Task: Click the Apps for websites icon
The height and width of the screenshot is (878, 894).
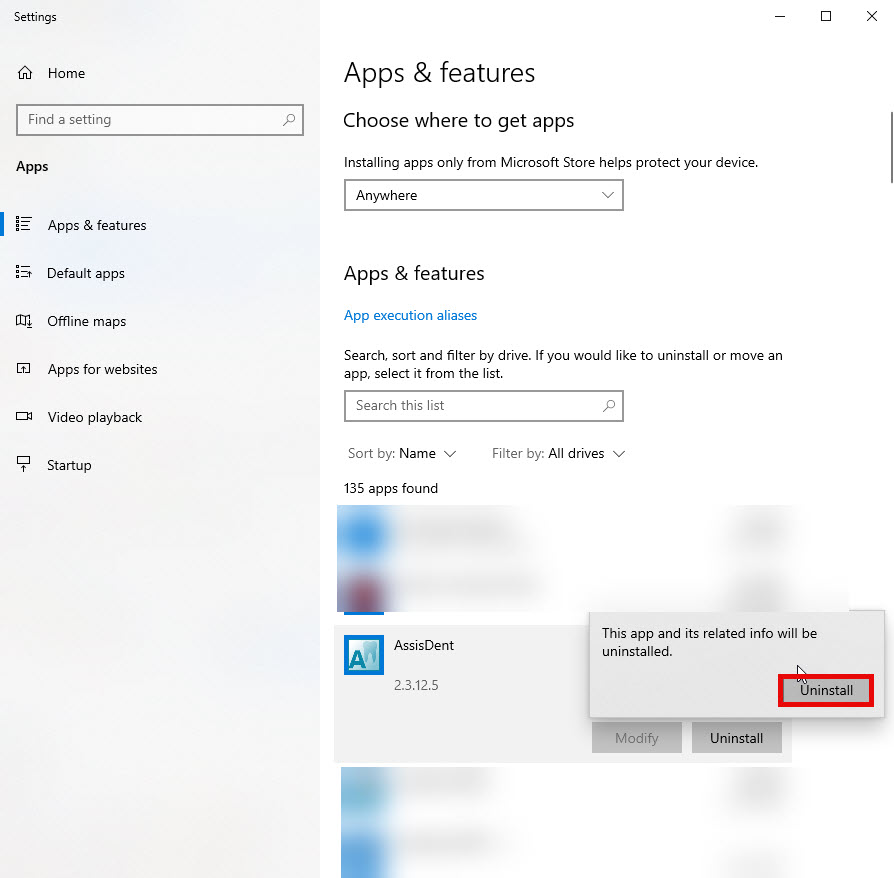Action: (23, 369)
